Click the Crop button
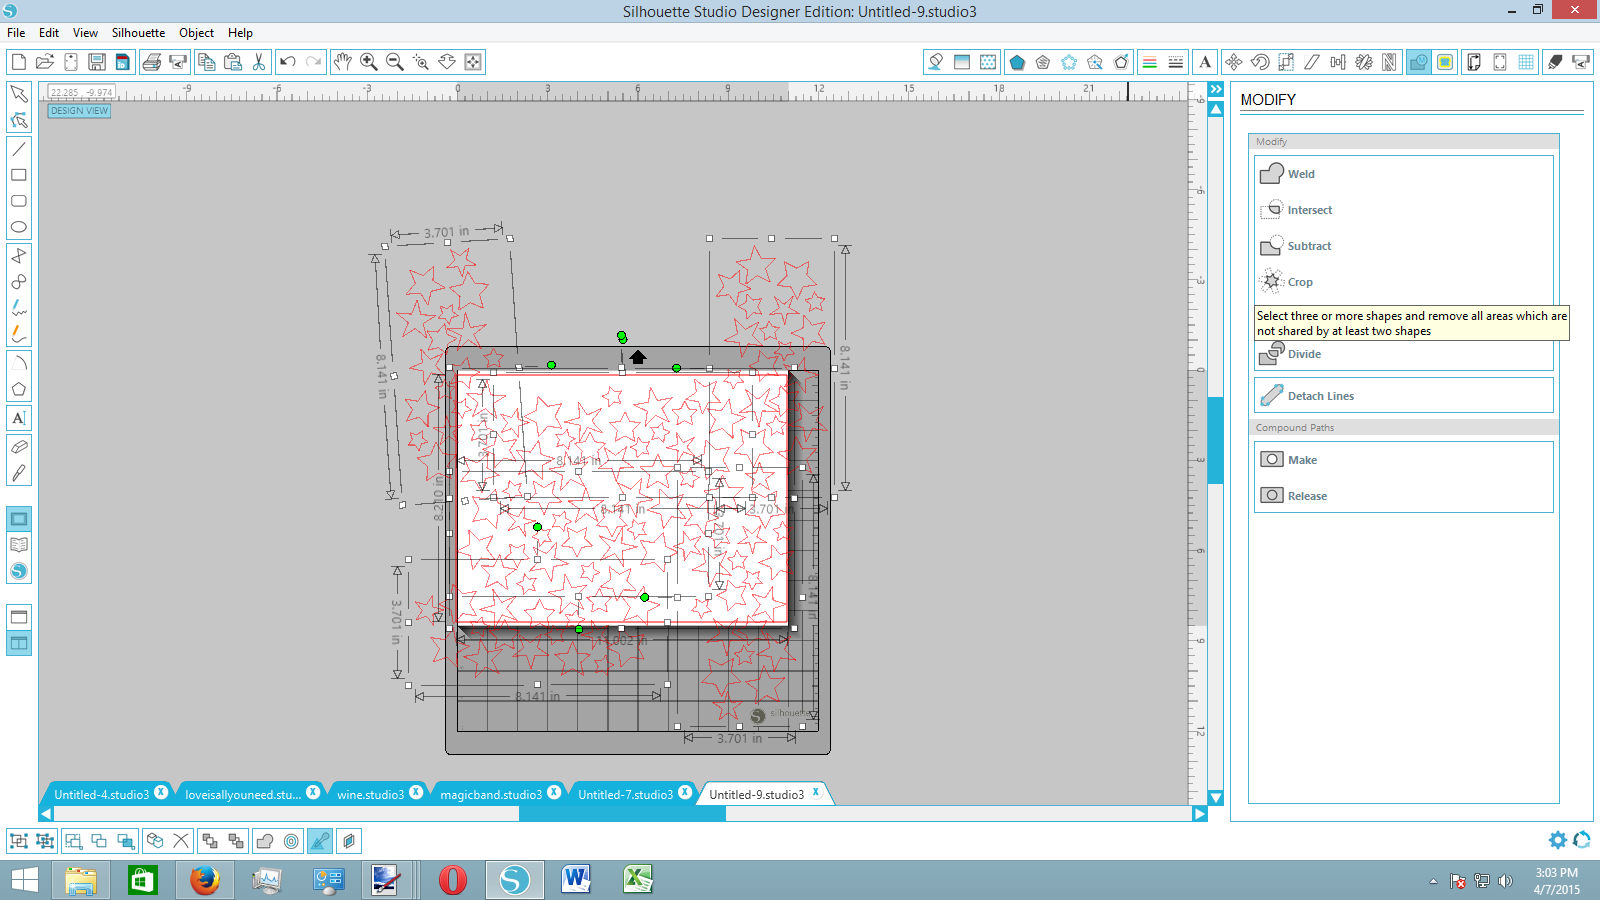Viewport: 1600px width, 900px height. pyautogui.click(x=1404, y=282)
